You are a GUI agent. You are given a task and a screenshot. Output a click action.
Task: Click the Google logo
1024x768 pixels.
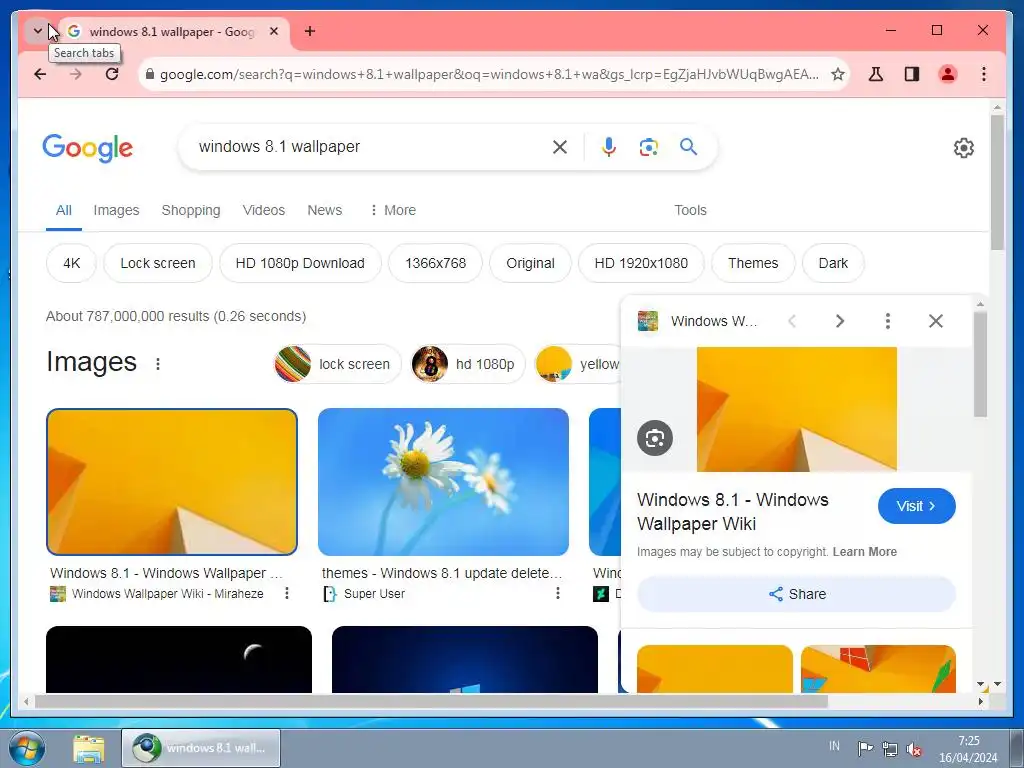click(88, 148)
